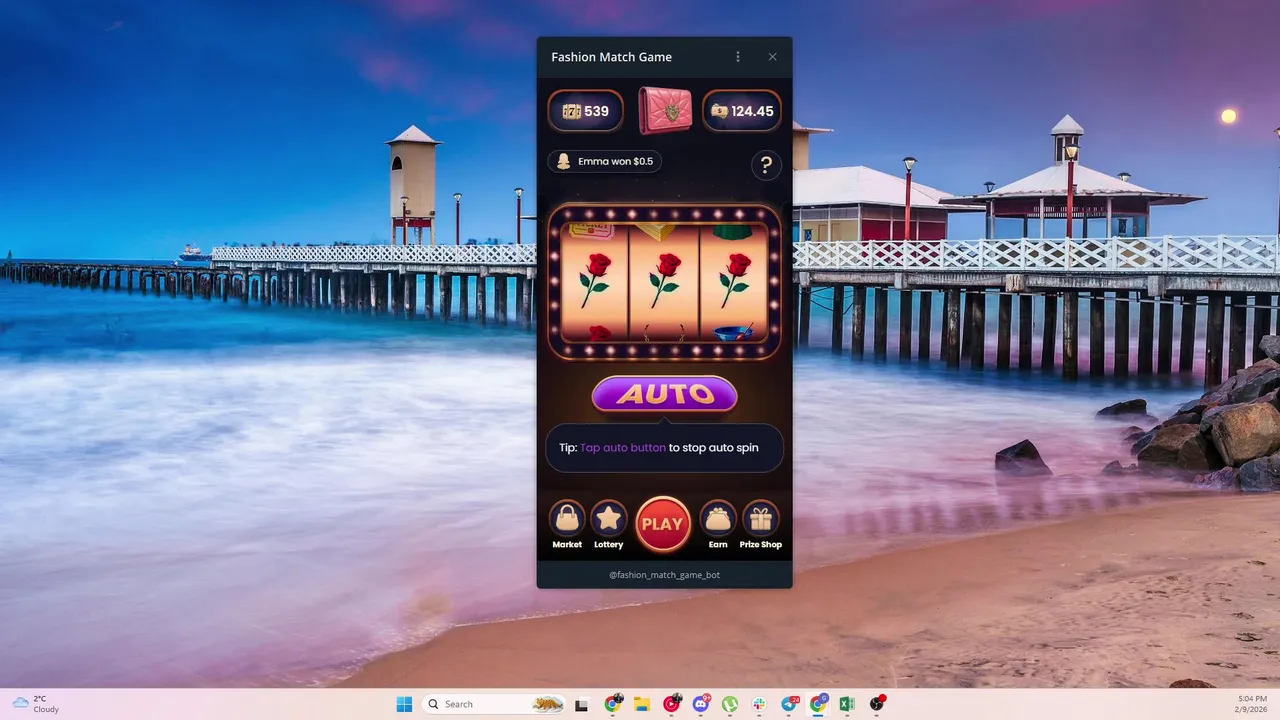This screenshot has width=1280, height=720.
Task: Tap the left slot reel rose
Action: coord(595,280)
